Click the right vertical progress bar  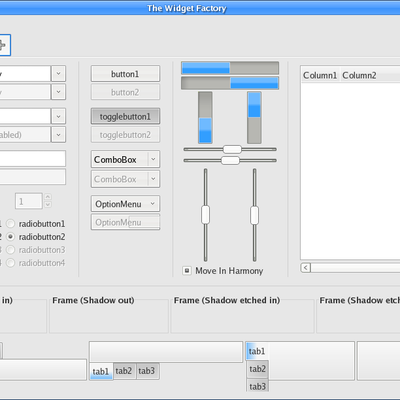[254, 118]
